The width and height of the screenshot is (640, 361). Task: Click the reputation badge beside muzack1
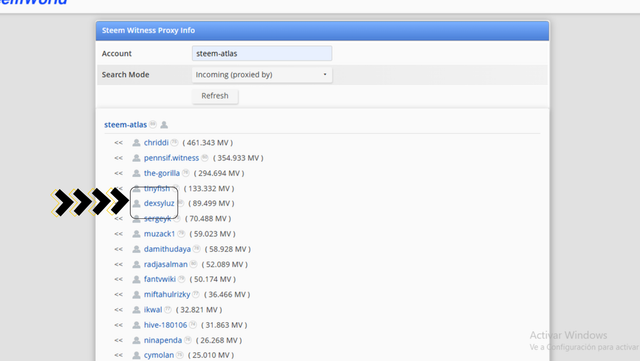(x=181, y=233)
